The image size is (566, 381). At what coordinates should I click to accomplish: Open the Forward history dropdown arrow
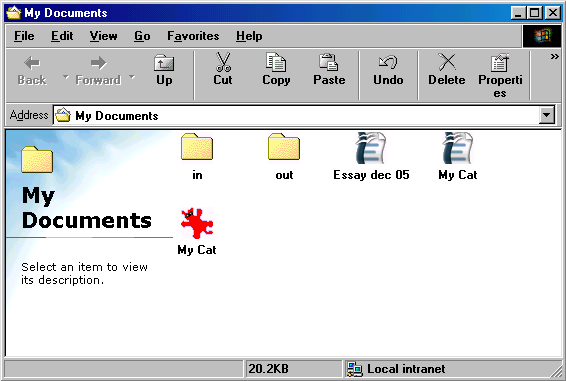[132, 77]
